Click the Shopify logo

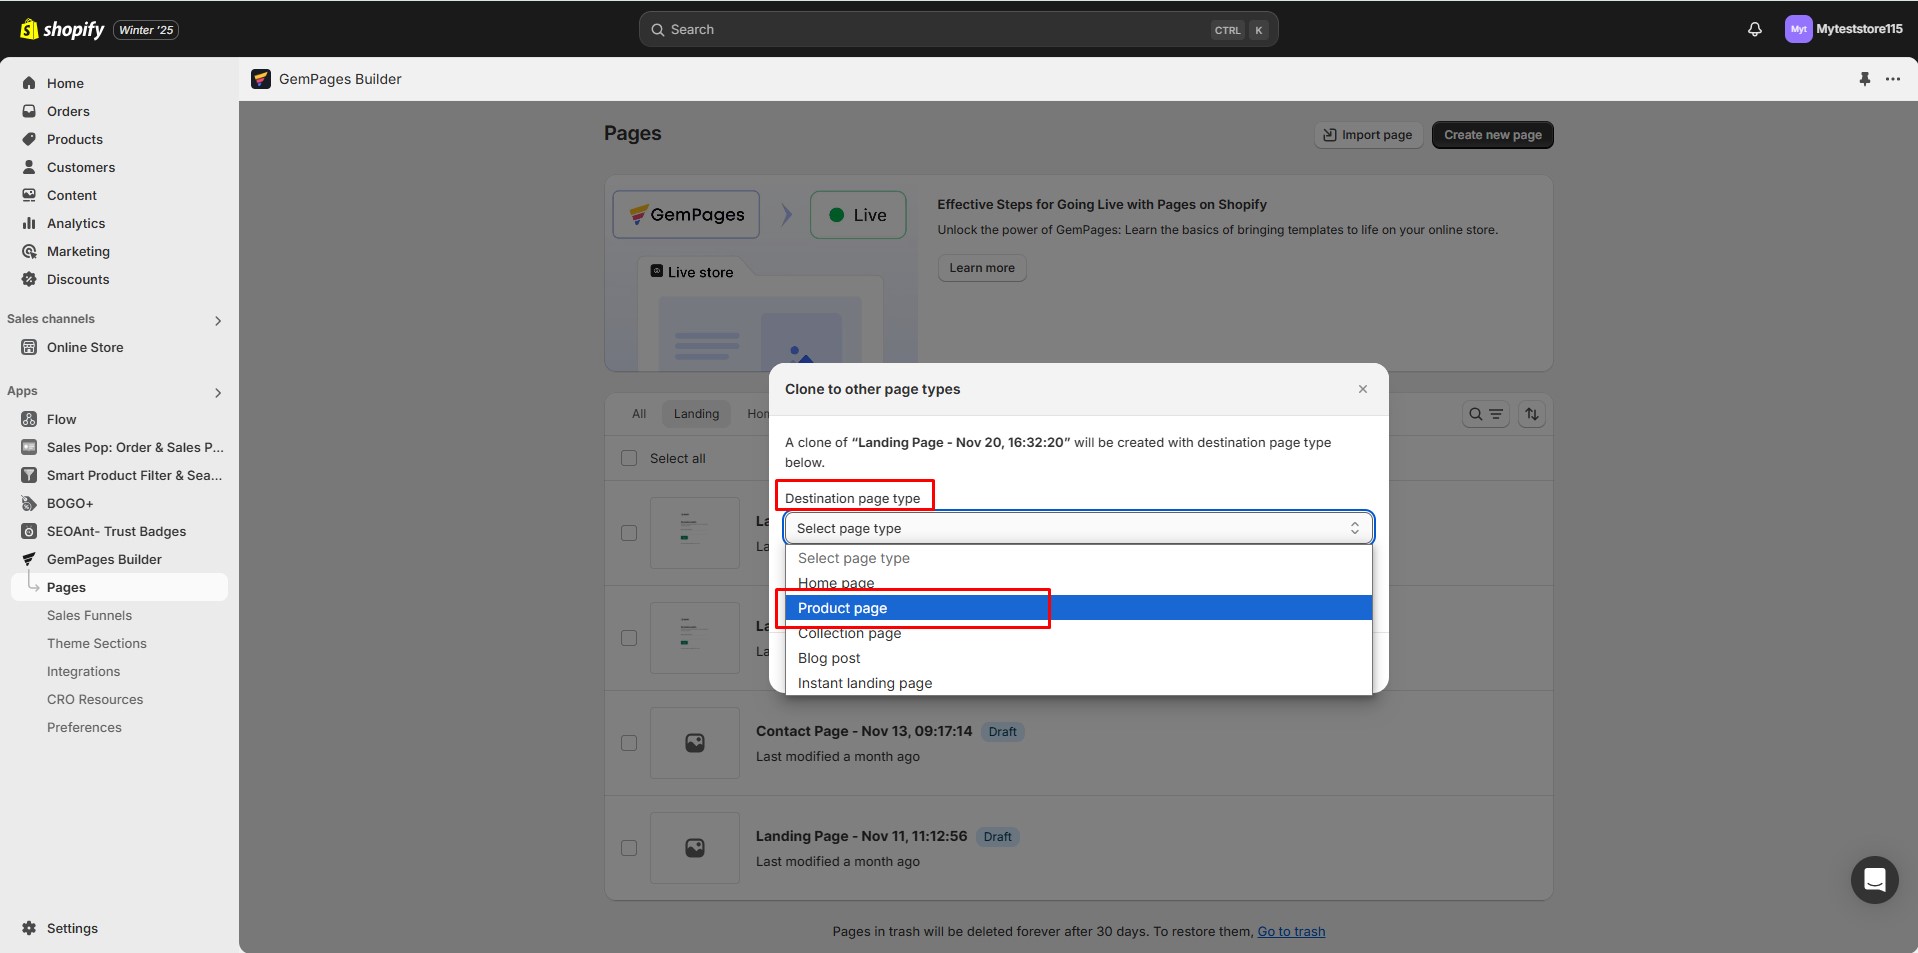pyautogui.click(x=62, y=29)
